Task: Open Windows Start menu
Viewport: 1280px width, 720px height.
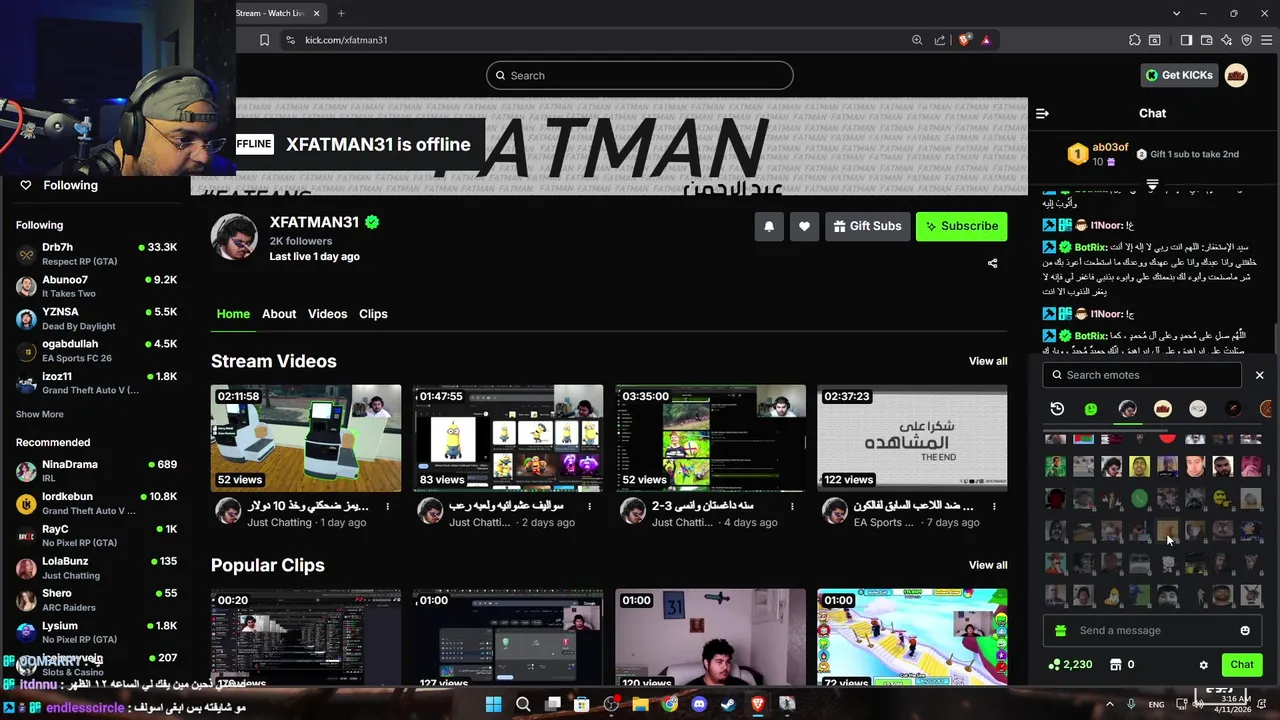Action: point(493,704)
